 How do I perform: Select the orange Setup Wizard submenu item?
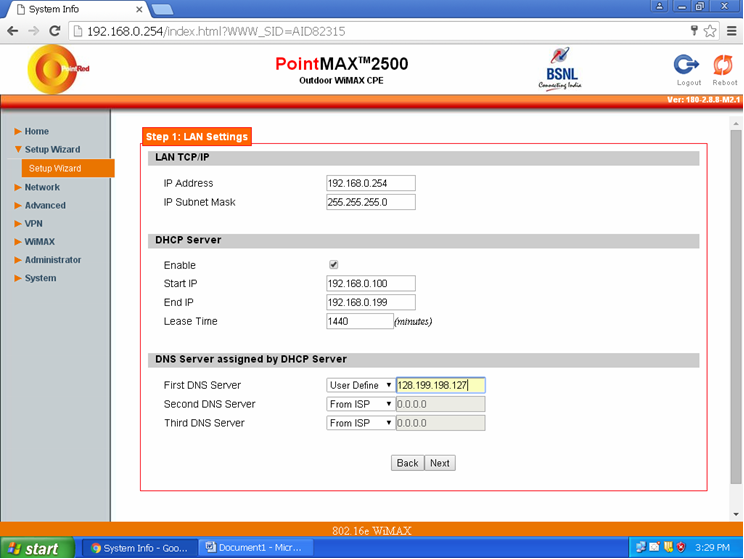[x=68, y=168]
